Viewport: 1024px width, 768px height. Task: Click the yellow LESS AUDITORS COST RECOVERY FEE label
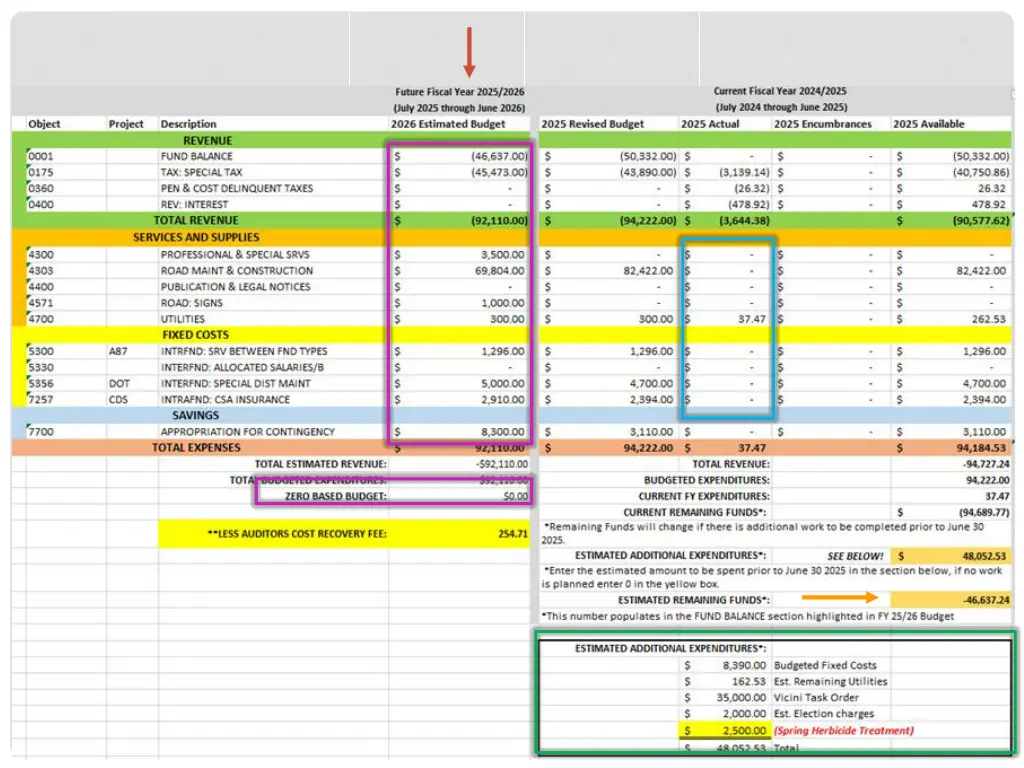[x=273, y=534]
